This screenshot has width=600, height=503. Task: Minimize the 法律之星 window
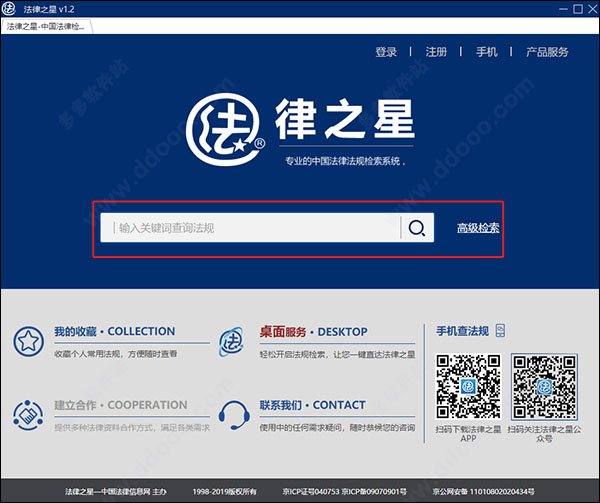pos(563,9)
